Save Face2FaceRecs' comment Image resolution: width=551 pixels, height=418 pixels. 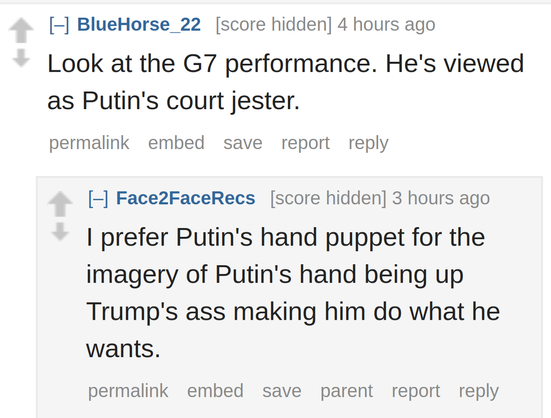[x=282, y=391]
